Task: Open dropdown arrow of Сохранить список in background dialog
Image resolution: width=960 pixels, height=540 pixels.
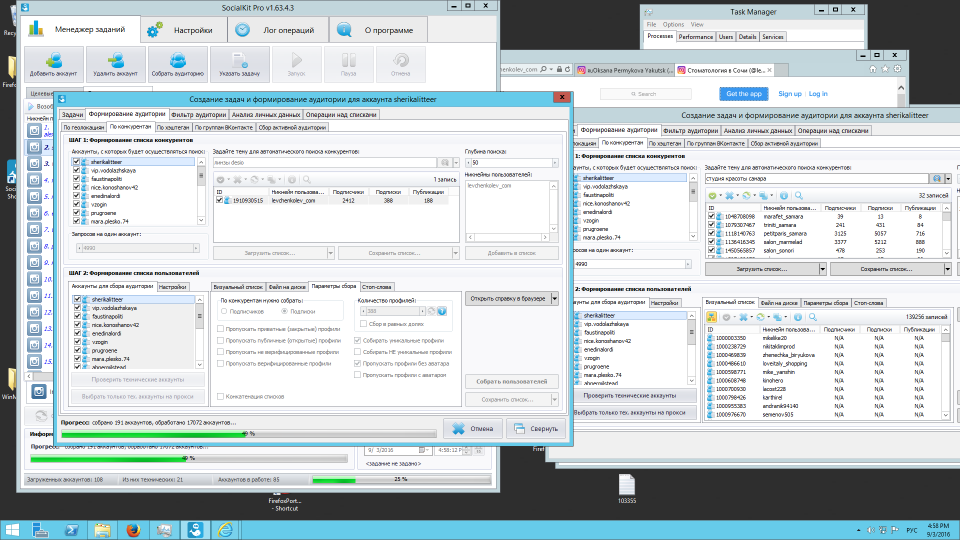Action: [x=948, y=269]
